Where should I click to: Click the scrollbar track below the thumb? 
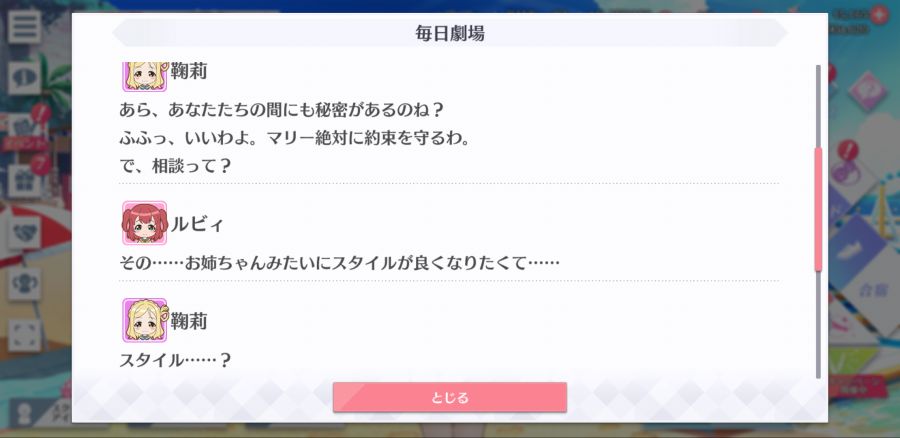[x=818, y=324]
